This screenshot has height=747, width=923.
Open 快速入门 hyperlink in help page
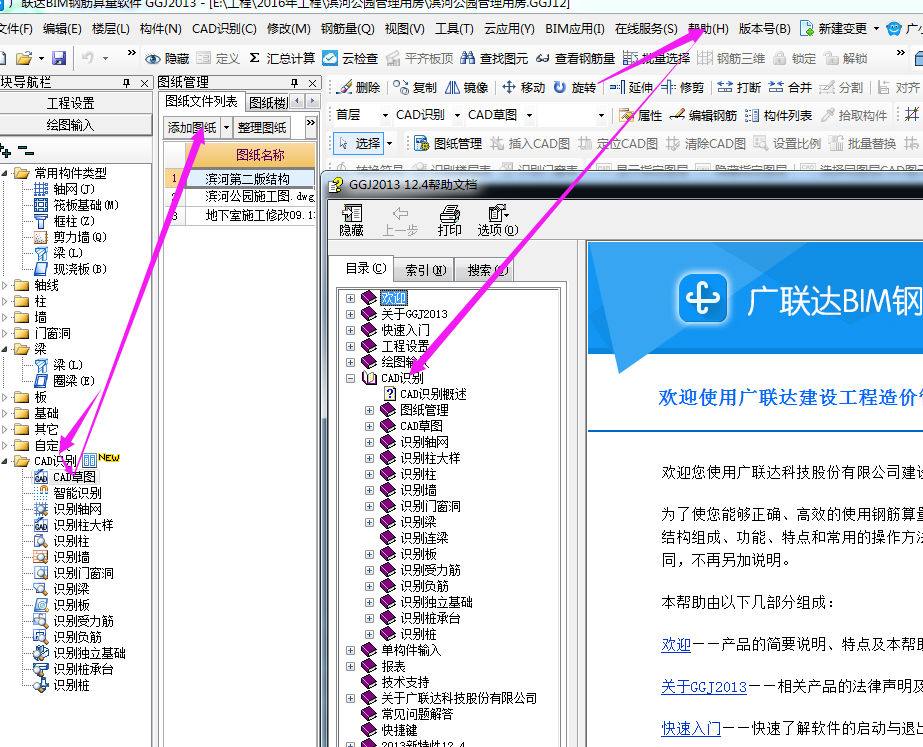point(691,729)
